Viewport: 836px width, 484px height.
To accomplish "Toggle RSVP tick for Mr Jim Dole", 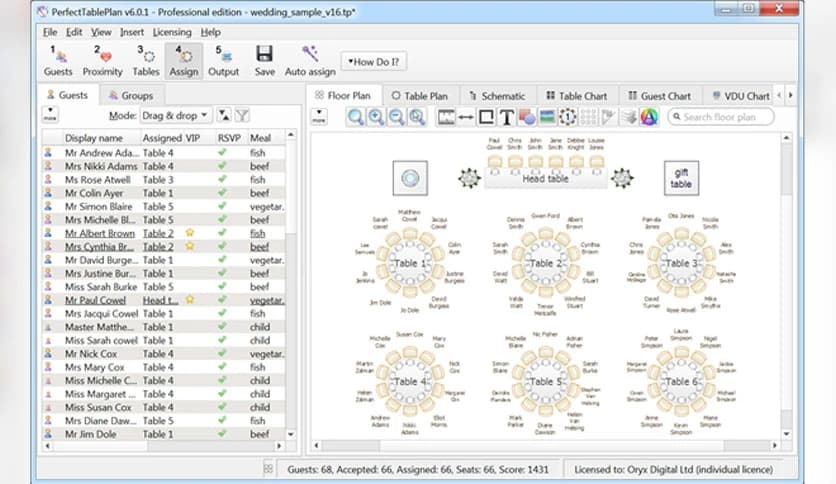I will pyautogui.click(x=222, y=433).
